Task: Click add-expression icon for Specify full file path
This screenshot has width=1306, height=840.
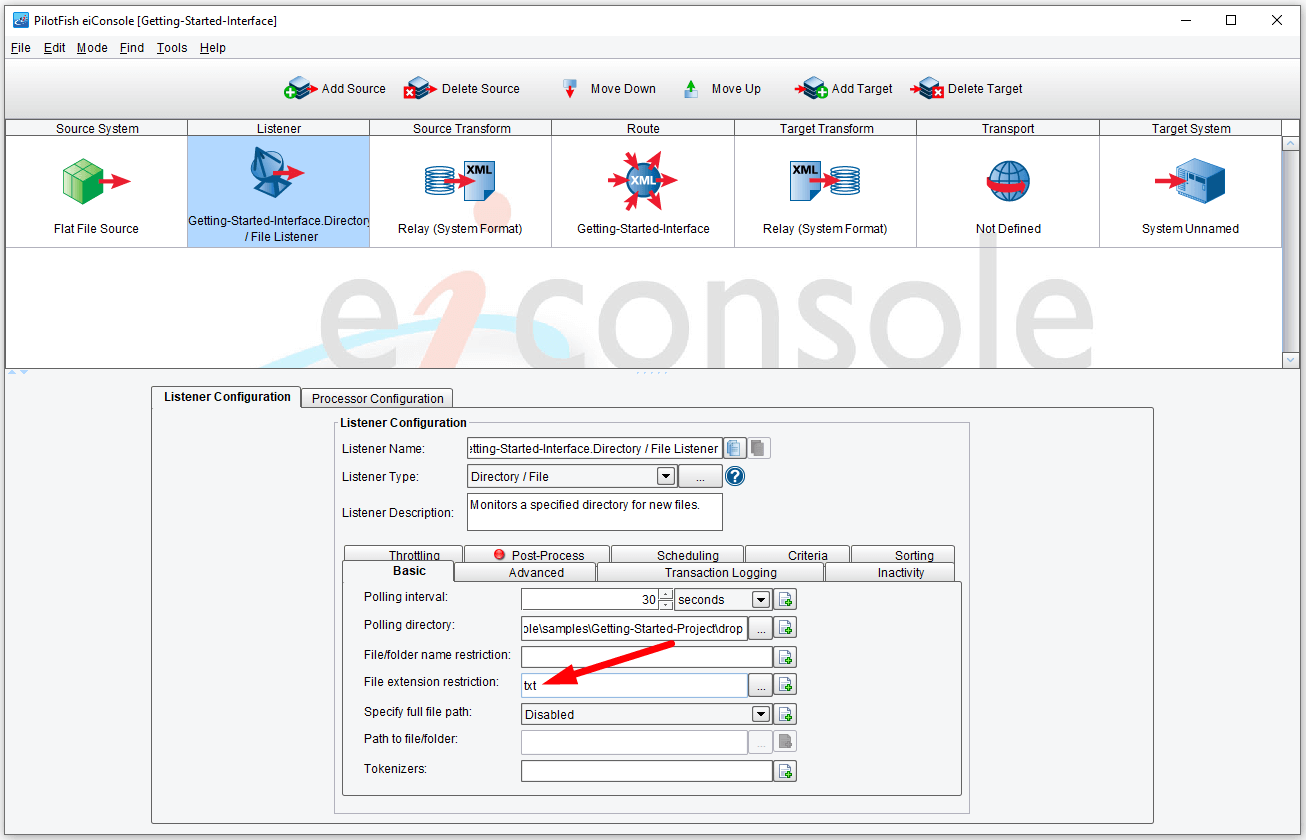Action: 786,714
